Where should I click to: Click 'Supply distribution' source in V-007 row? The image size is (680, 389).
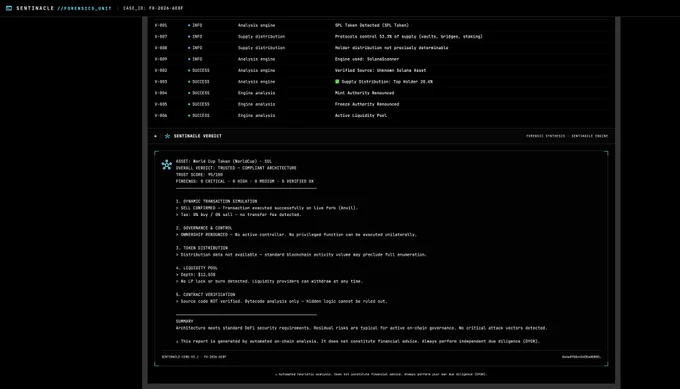pos(262,37)
